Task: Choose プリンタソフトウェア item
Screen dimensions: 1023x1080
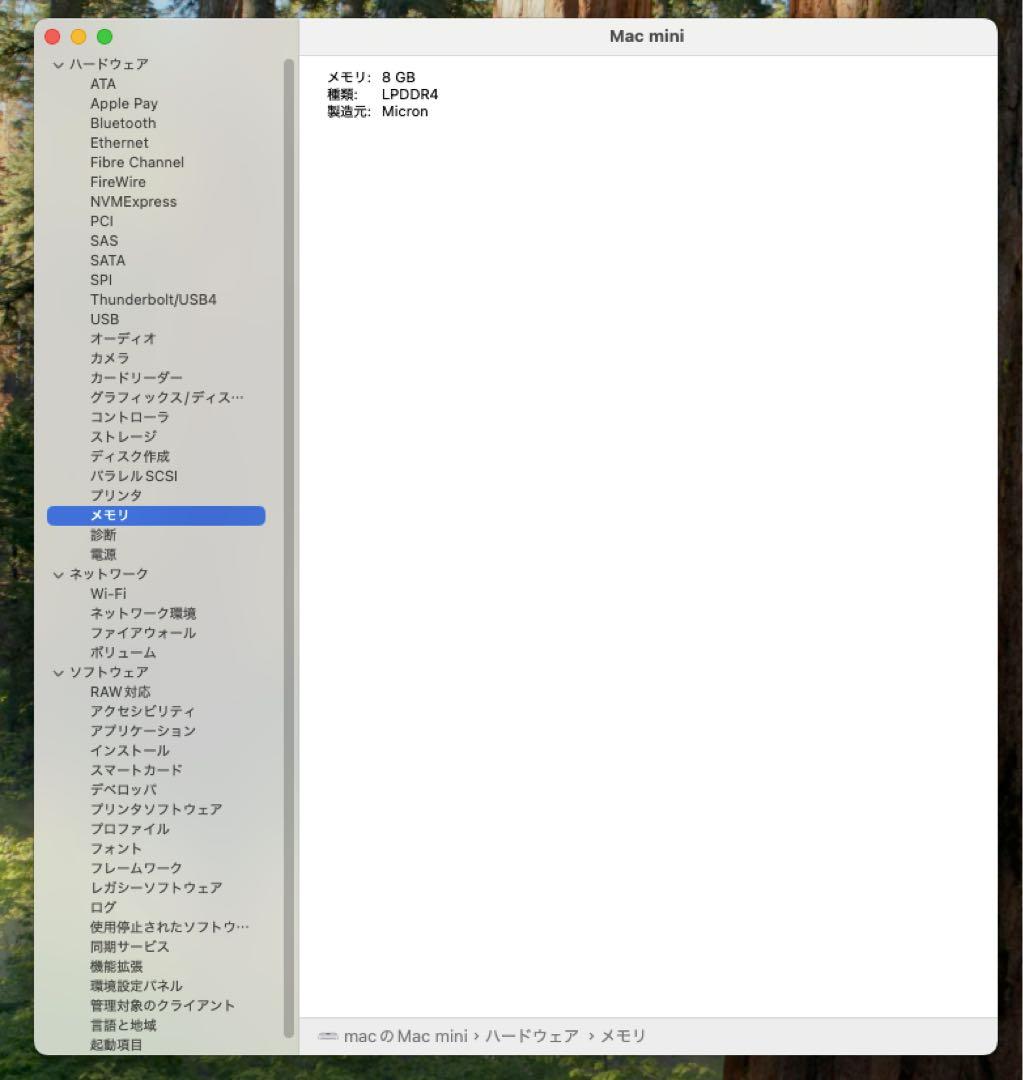Action: [156, 809]
